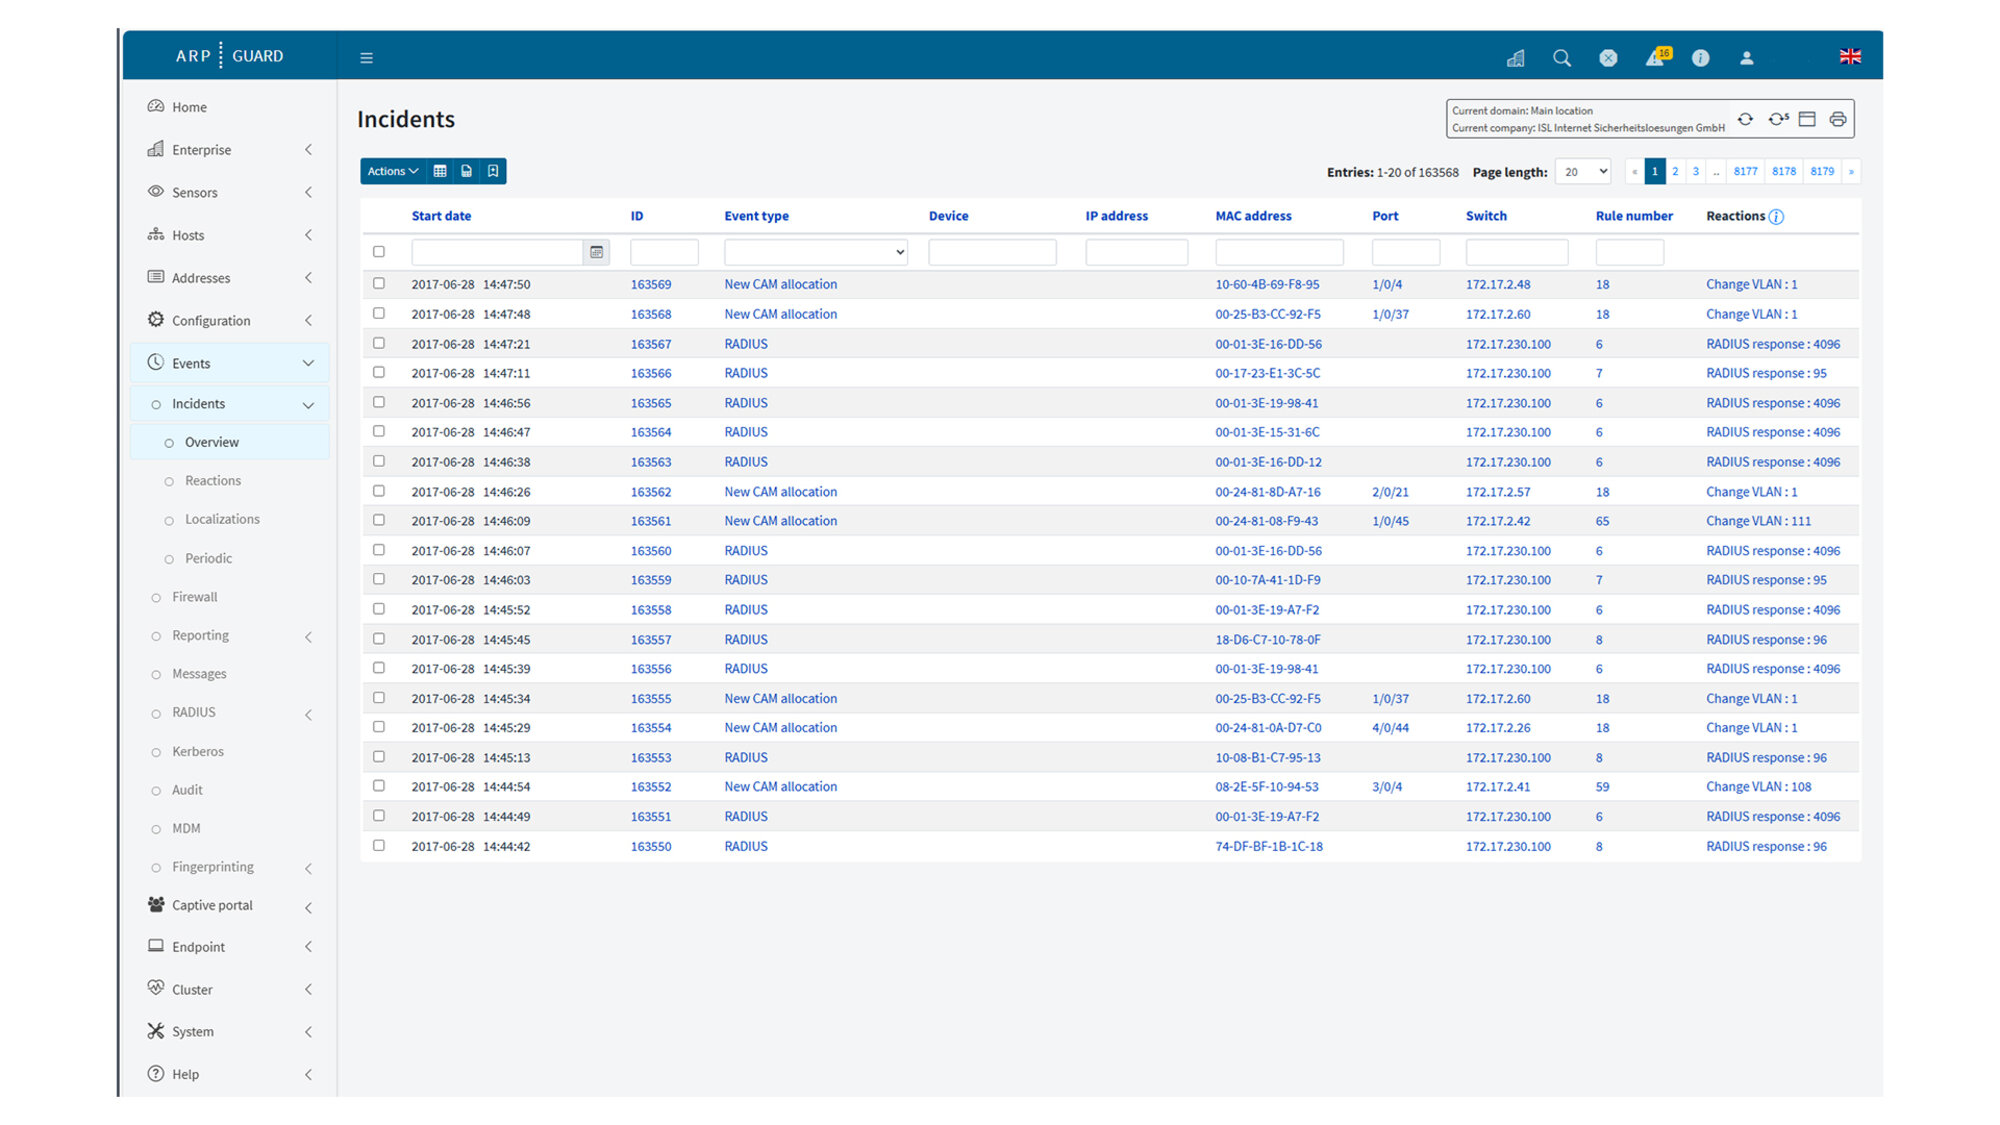
Task: Click the print icon near domain info
Action: click(1837, 119)
